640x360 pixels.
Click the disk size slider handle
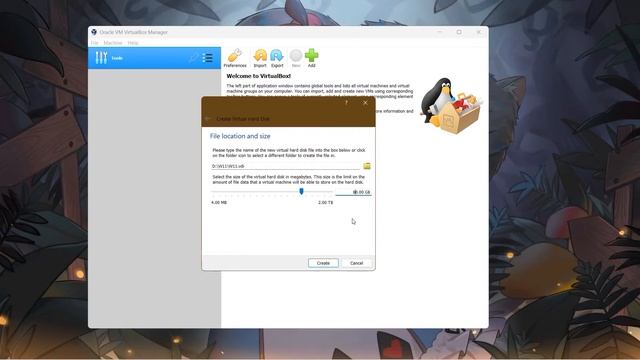point(301,191)
